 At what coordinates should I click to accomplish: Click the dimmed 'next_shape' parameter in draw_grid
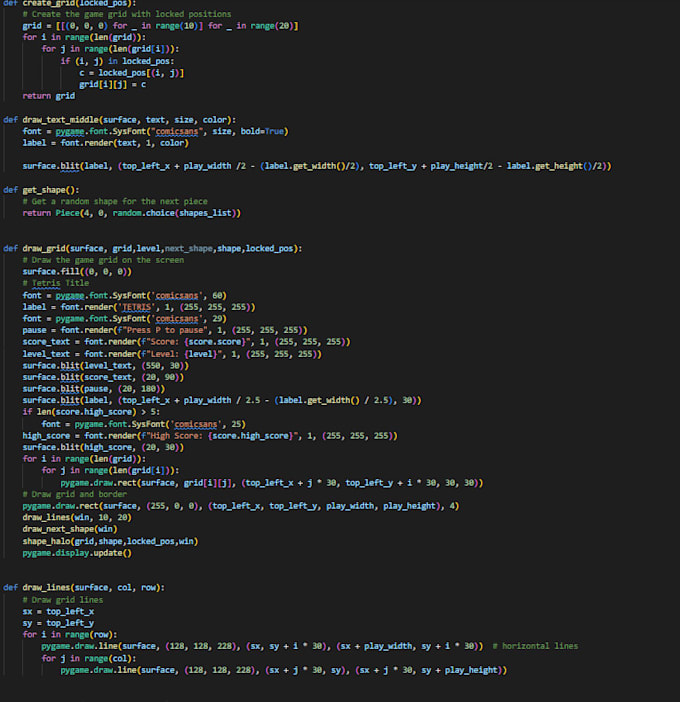tap(188, 248)
